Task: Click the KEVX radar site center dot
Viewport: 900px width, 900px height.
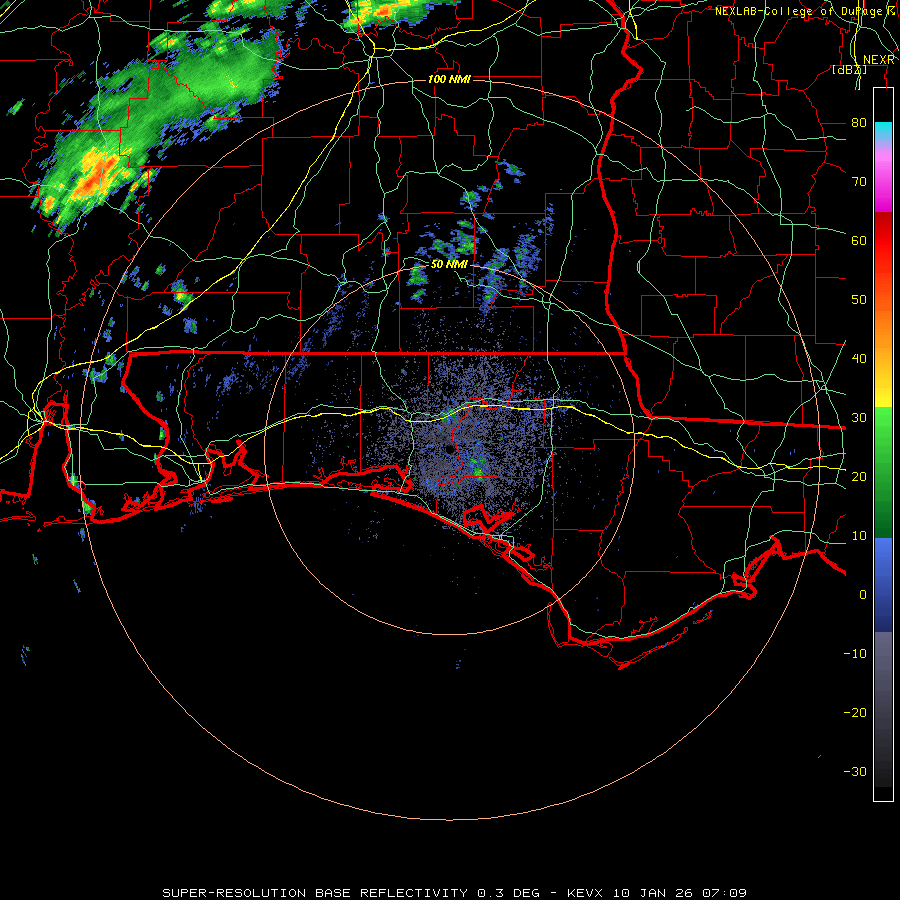Action: point(449,450)
